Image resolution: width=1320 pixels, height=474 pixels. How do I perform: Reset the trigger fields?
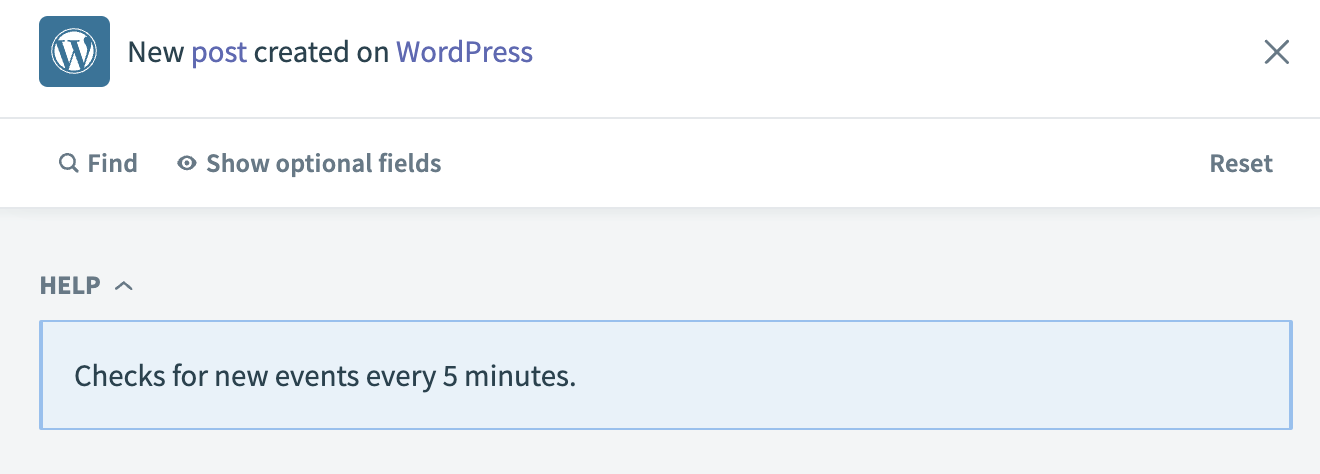coord(1240,163)
